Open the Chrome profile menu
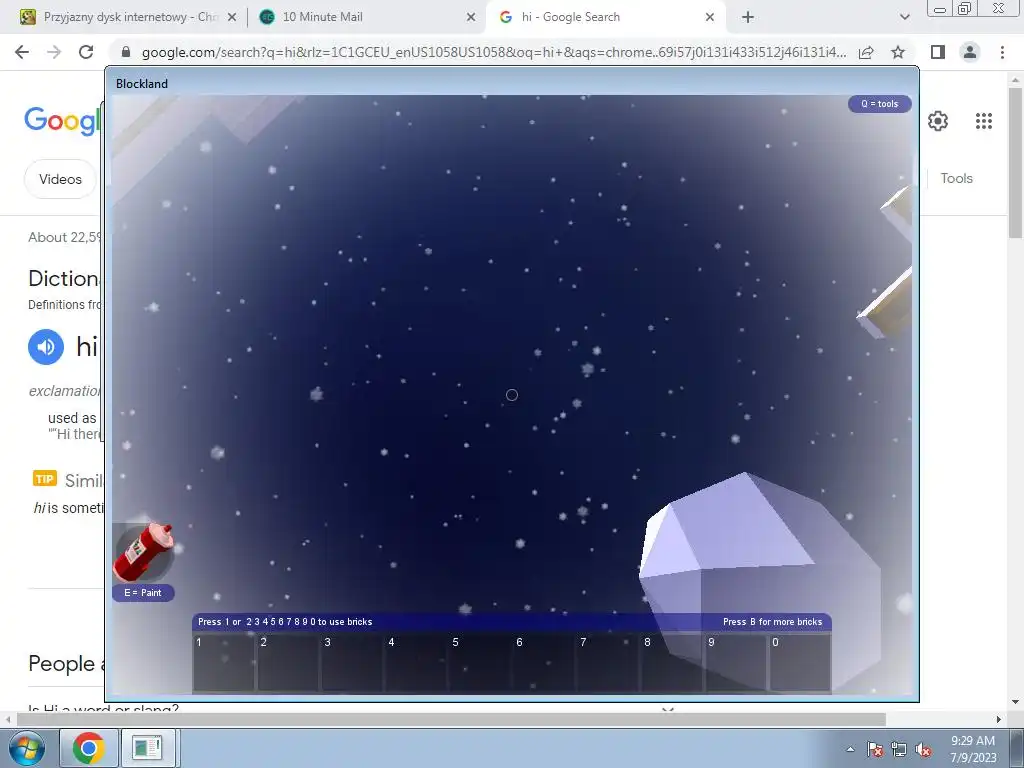Image resolution: width=1024 pixels, height=768 pixels. tap(970, 52)
